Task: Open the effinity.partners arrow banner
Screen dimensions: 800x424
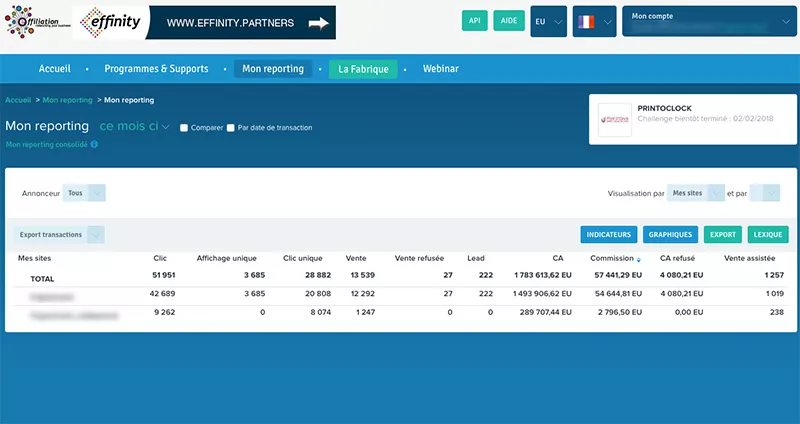Action: coord(246,22)
